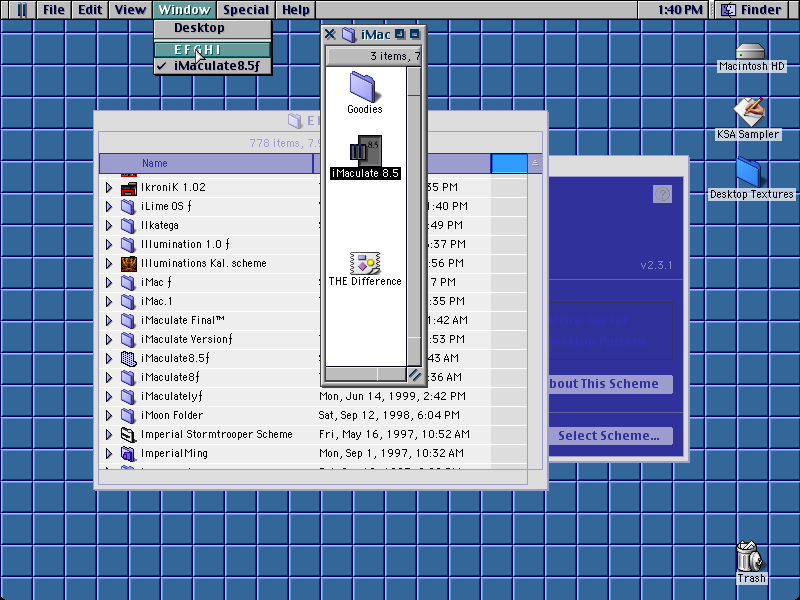The height and width of the screenshot is (600, 800).
Task: Expand Illumination 1.0 ƒ disclosure triangle
Action: point(109,244)
